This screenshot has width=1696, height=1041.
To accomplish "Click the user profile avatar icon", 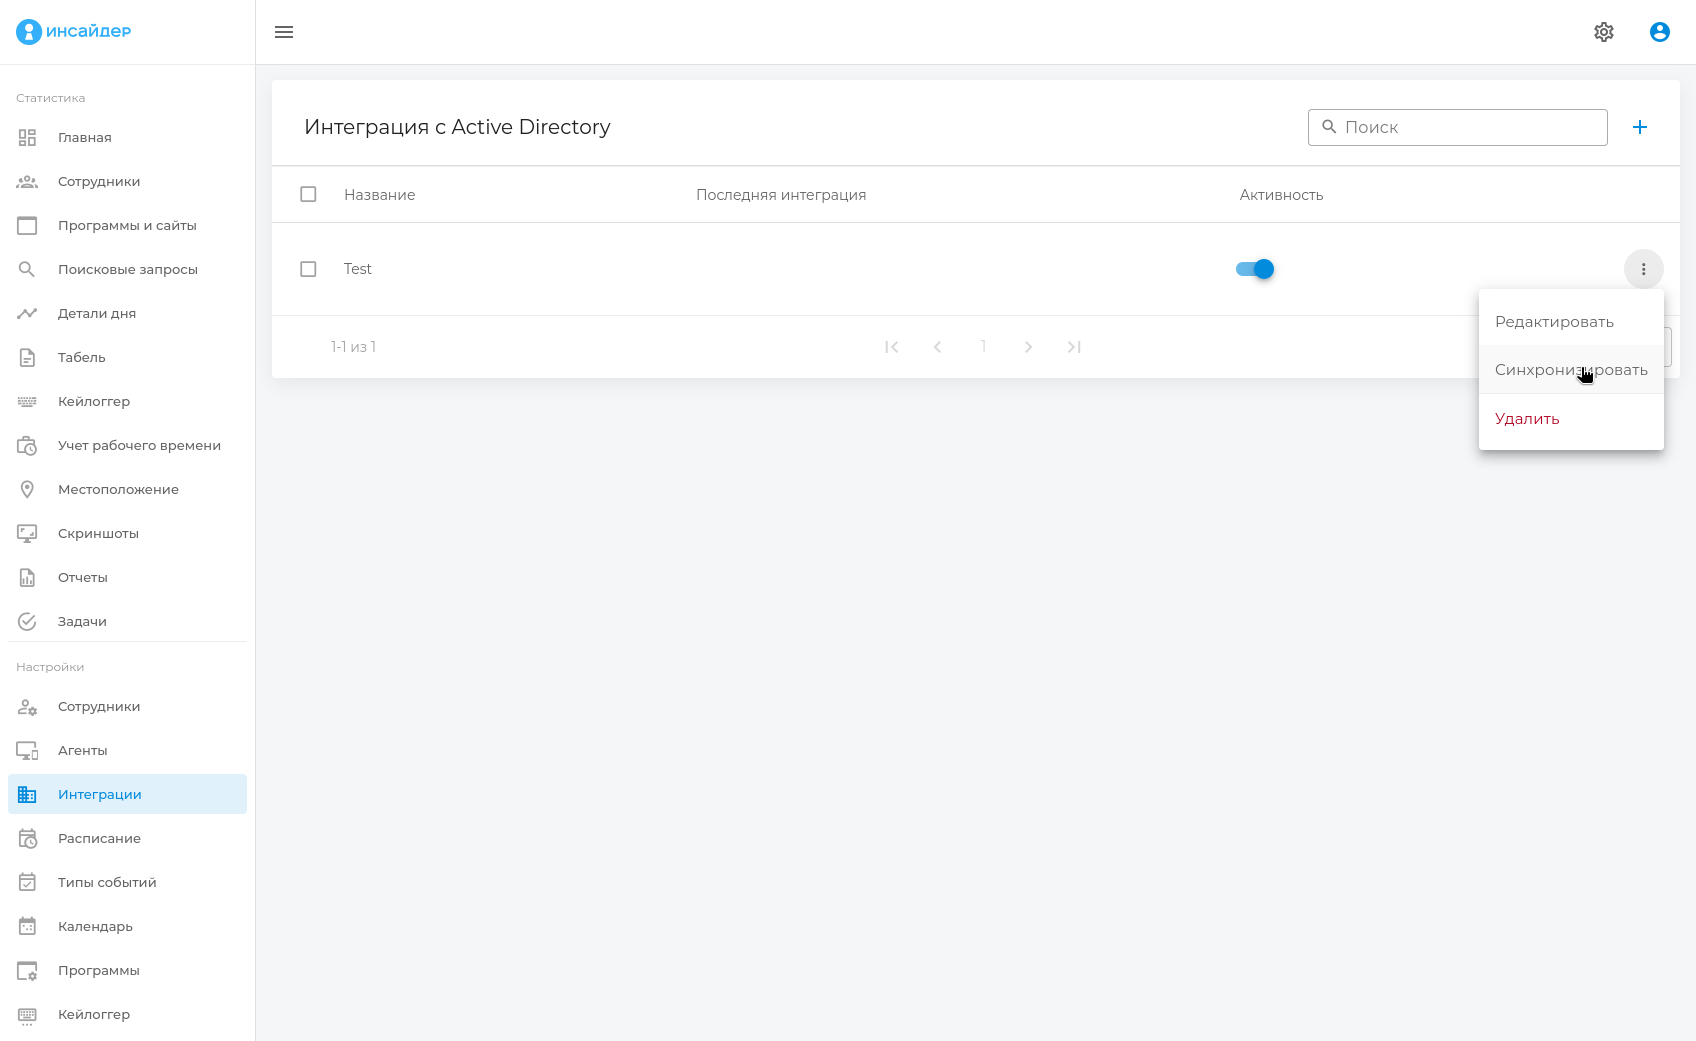I will (1659, 32).
